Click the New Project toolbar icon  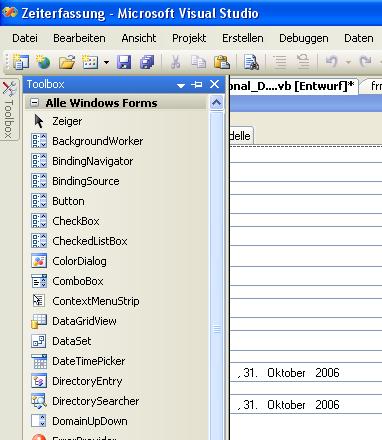click(21, 62)
